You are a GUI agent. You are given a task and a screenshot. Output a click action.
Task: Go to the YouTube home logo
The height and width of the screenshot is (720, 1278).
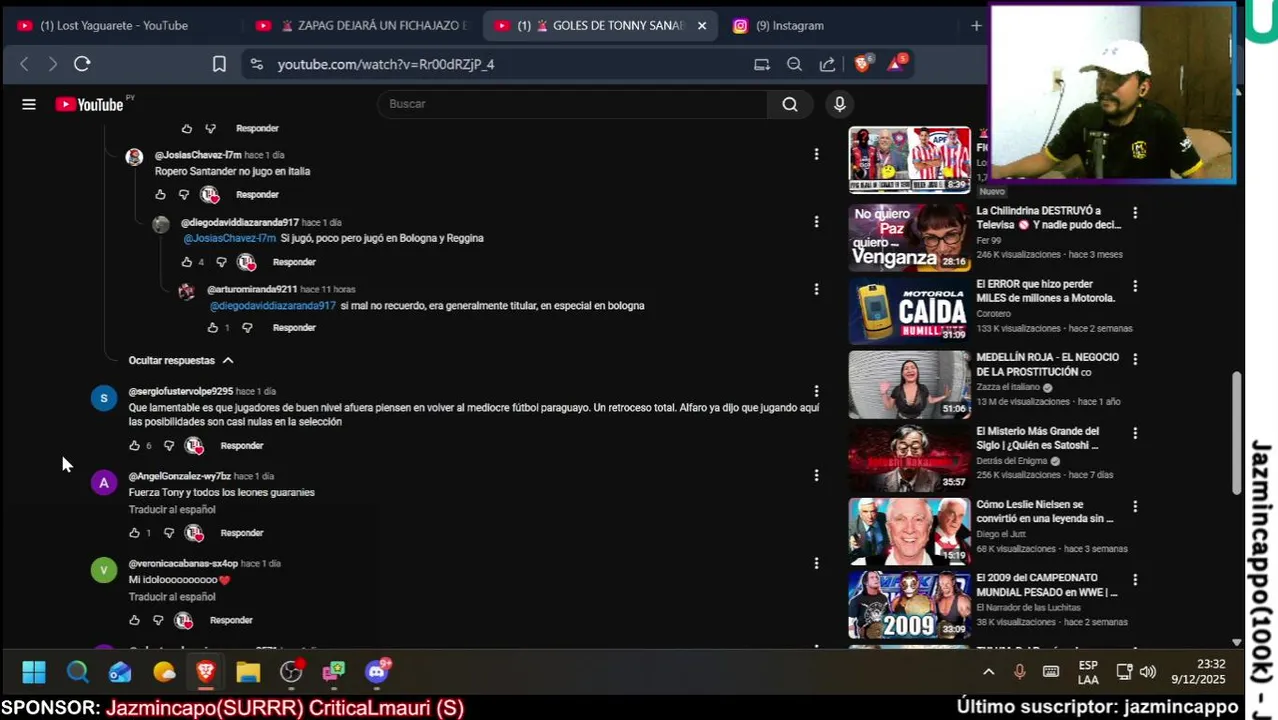[x=89, y=104]
